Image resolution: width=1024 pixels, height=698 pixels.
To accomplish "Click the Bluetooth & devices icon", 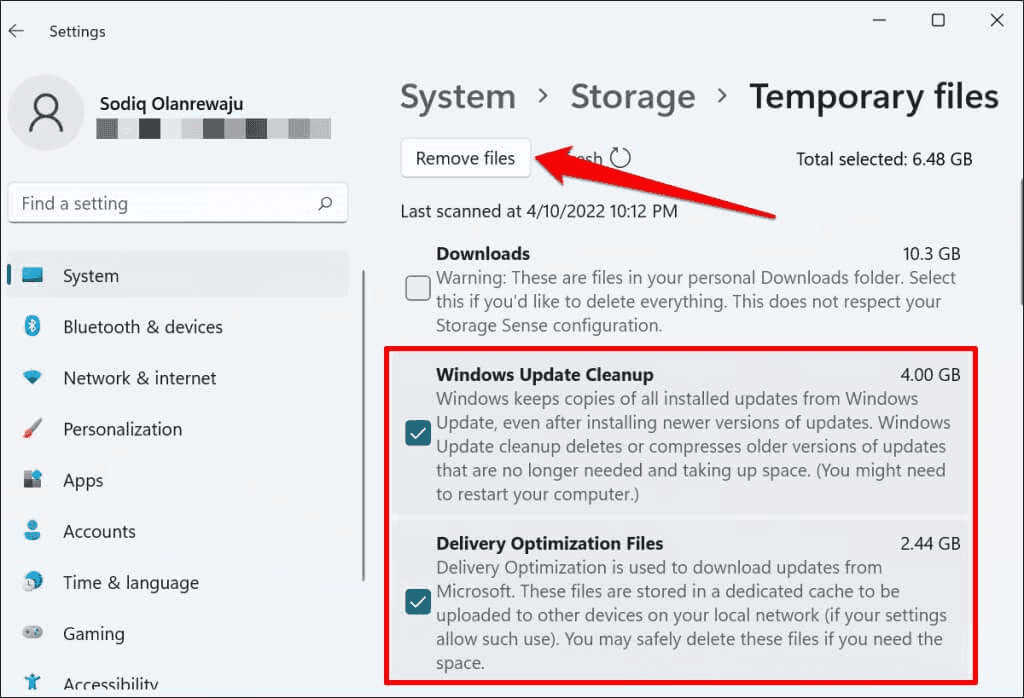I will pyautogui.click(x=32, y=327).
